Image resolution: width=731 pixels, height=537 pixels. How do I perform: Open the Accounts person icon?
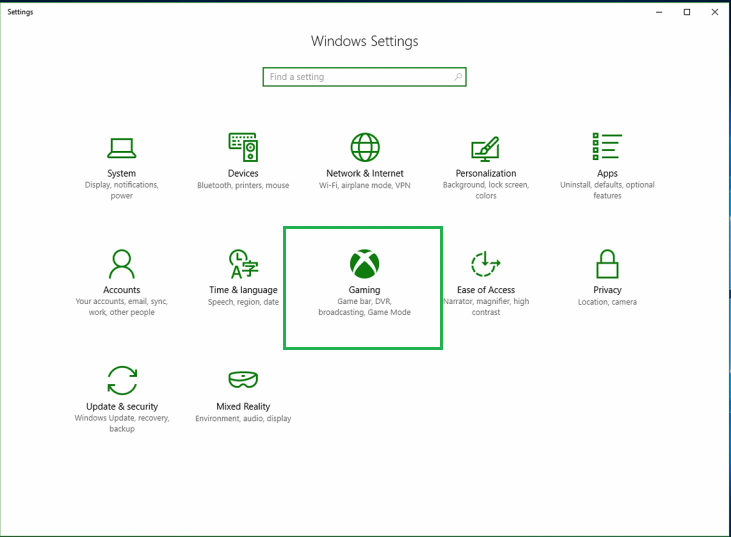point(122,263)
